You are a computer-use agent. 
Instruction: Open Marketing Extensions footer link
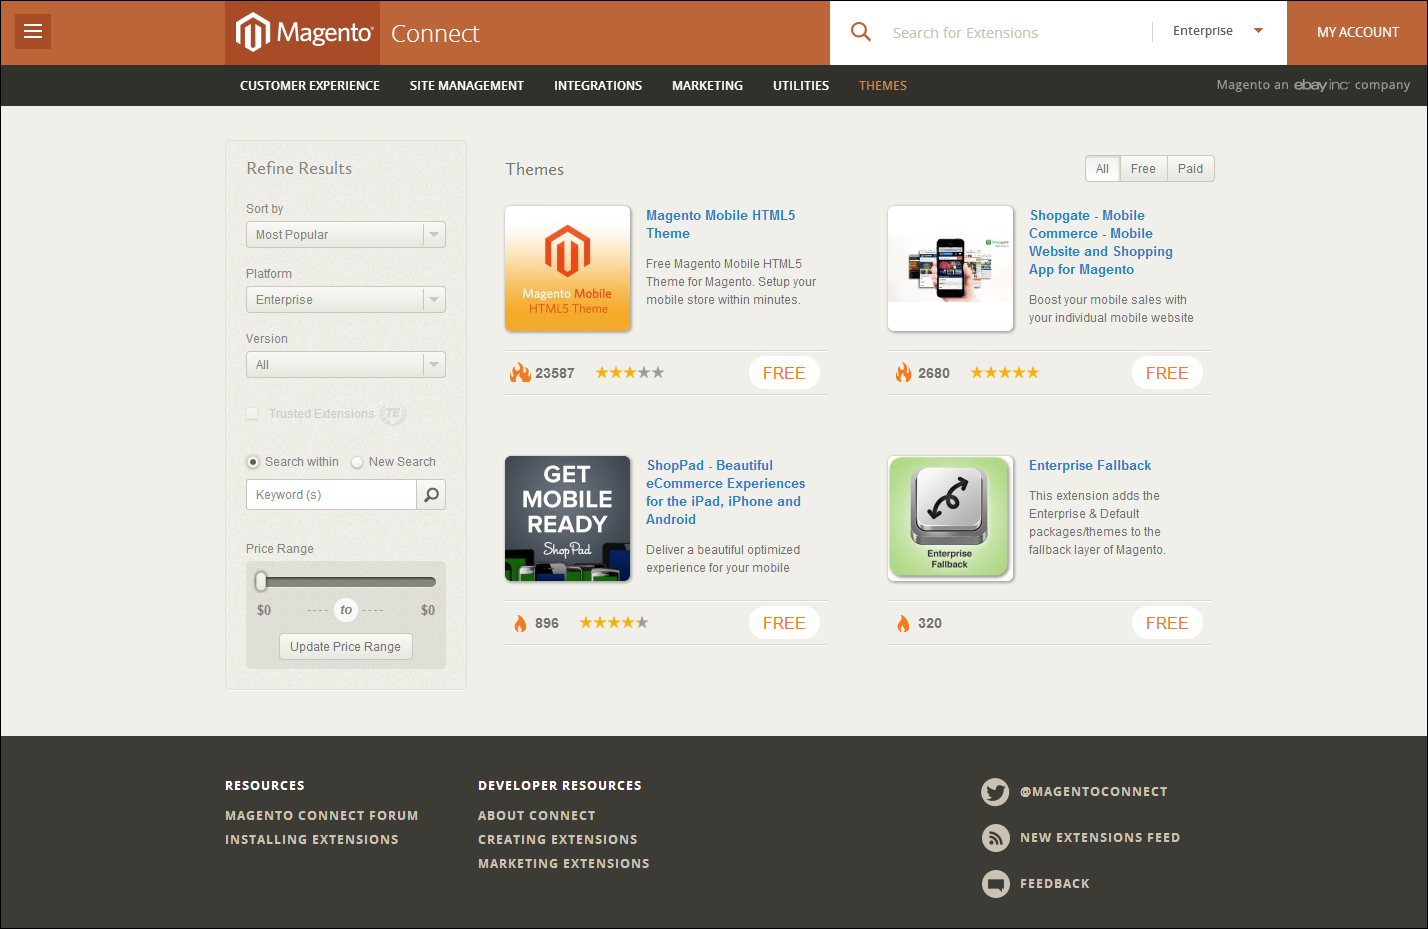pos(564,864)
